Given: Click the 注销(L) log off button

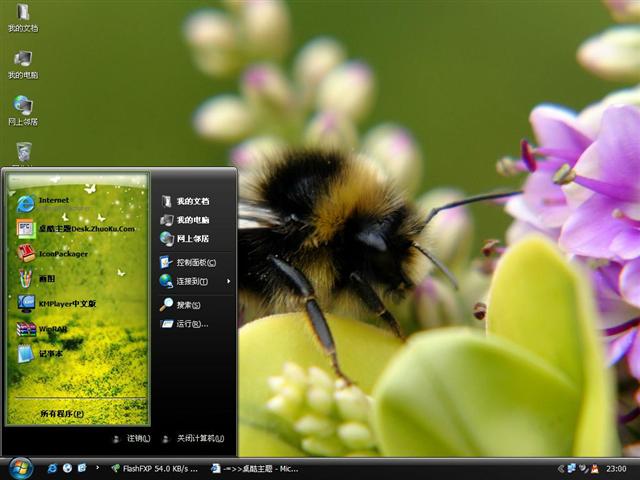Looking at the screenshot, I should (132, 438).
